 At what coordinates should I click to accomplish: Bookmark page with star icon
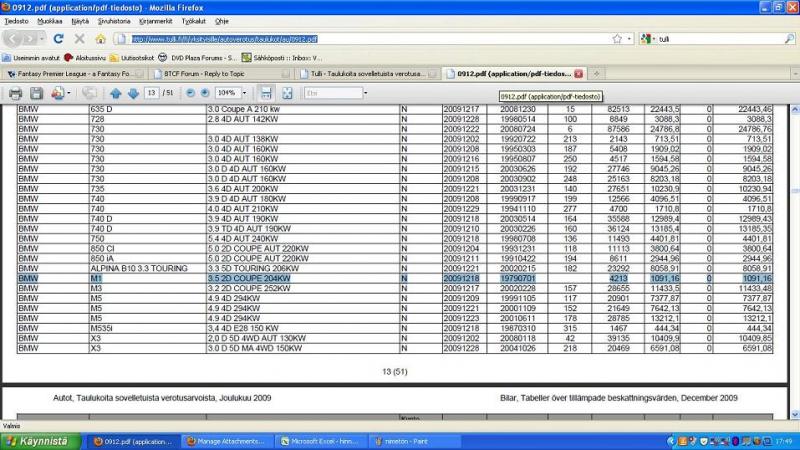616,39
